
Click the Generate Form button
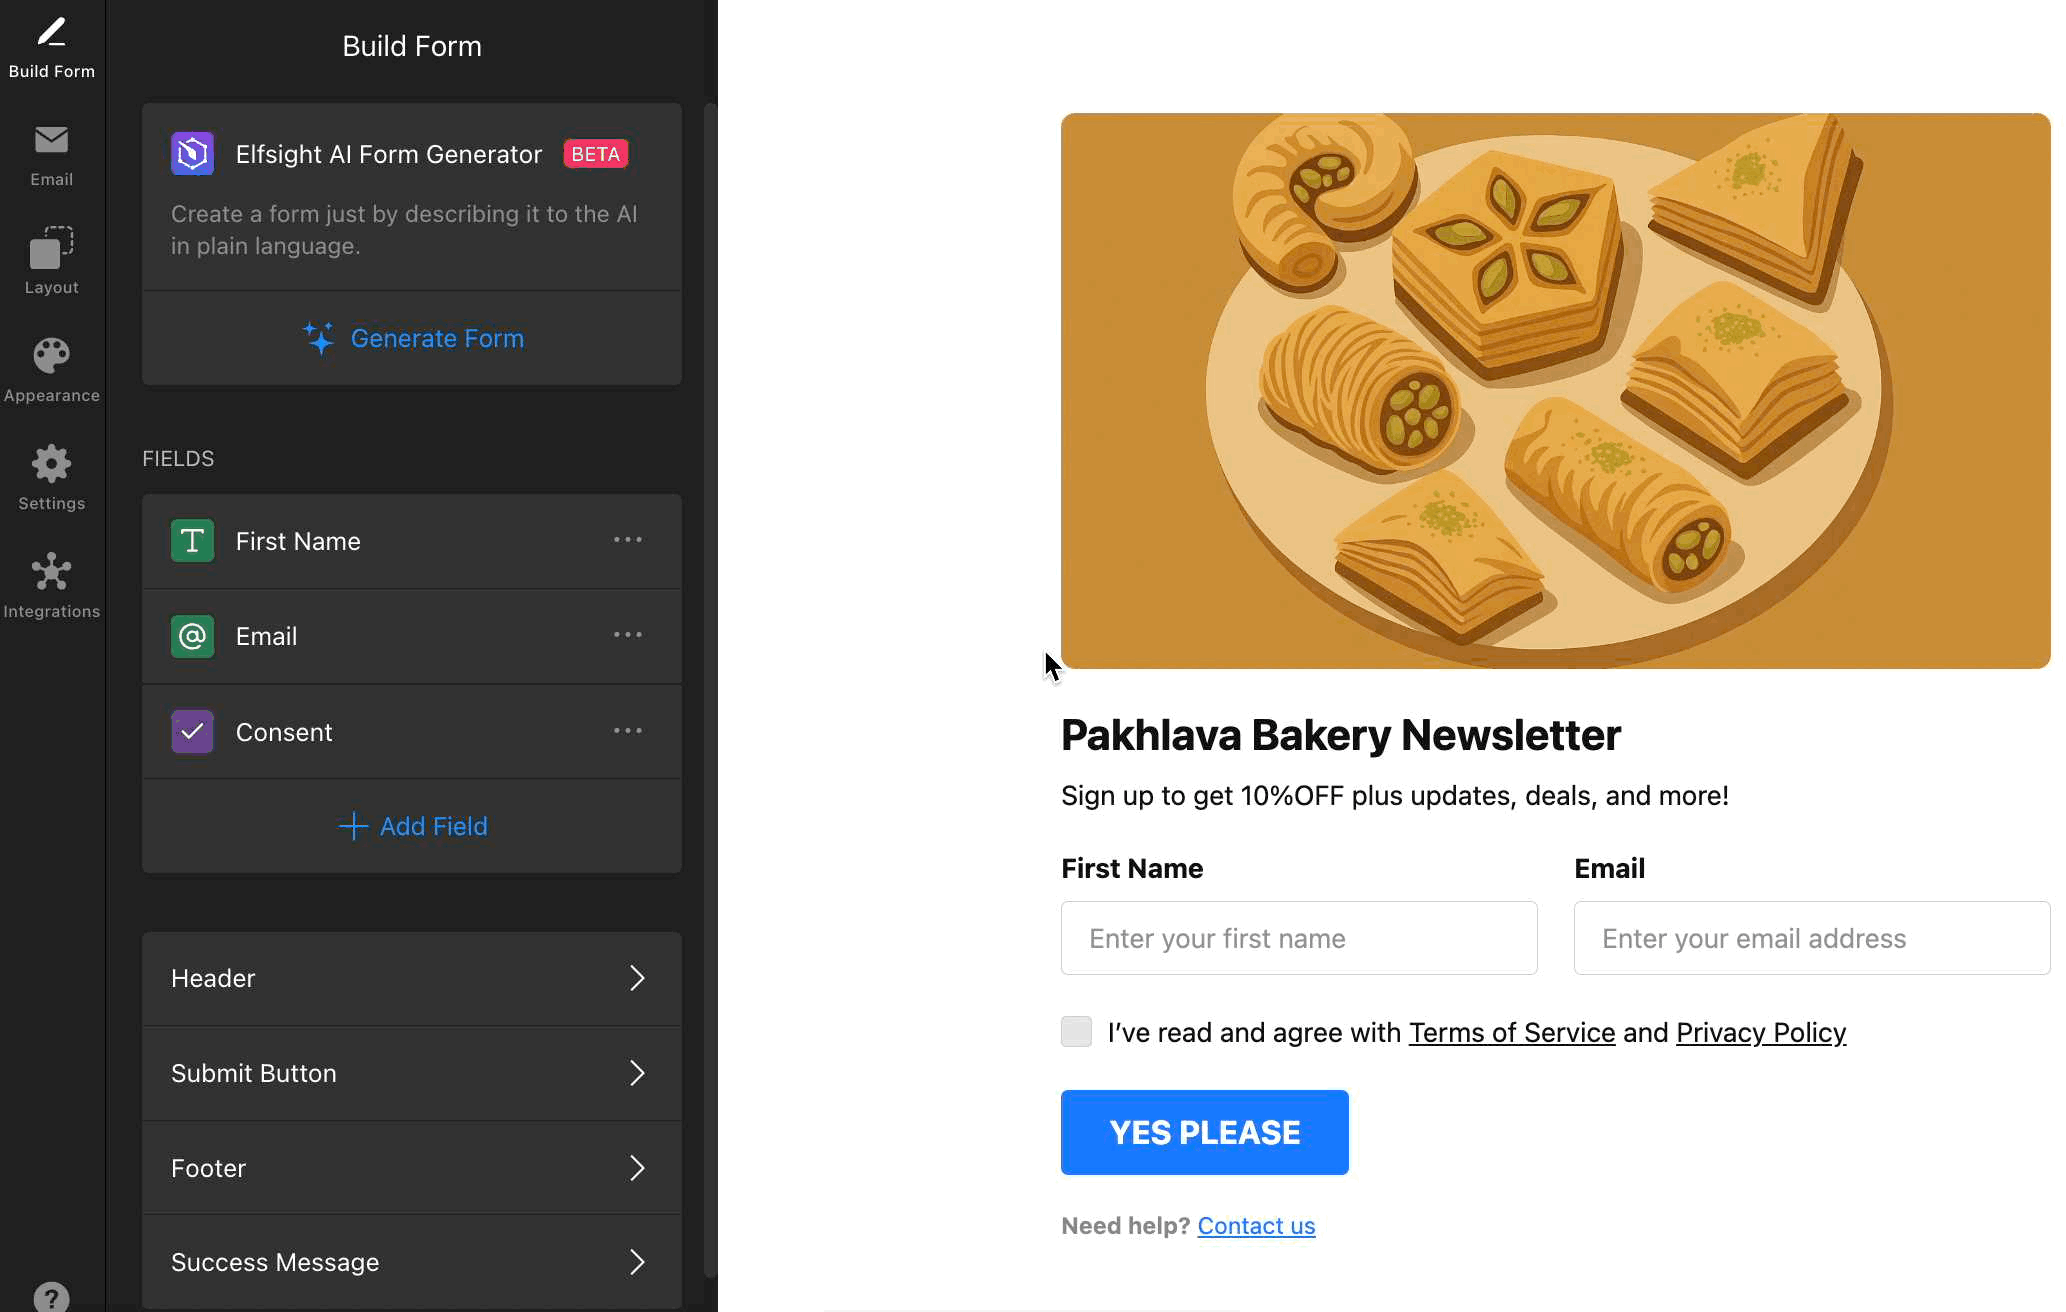pos(412,338)
